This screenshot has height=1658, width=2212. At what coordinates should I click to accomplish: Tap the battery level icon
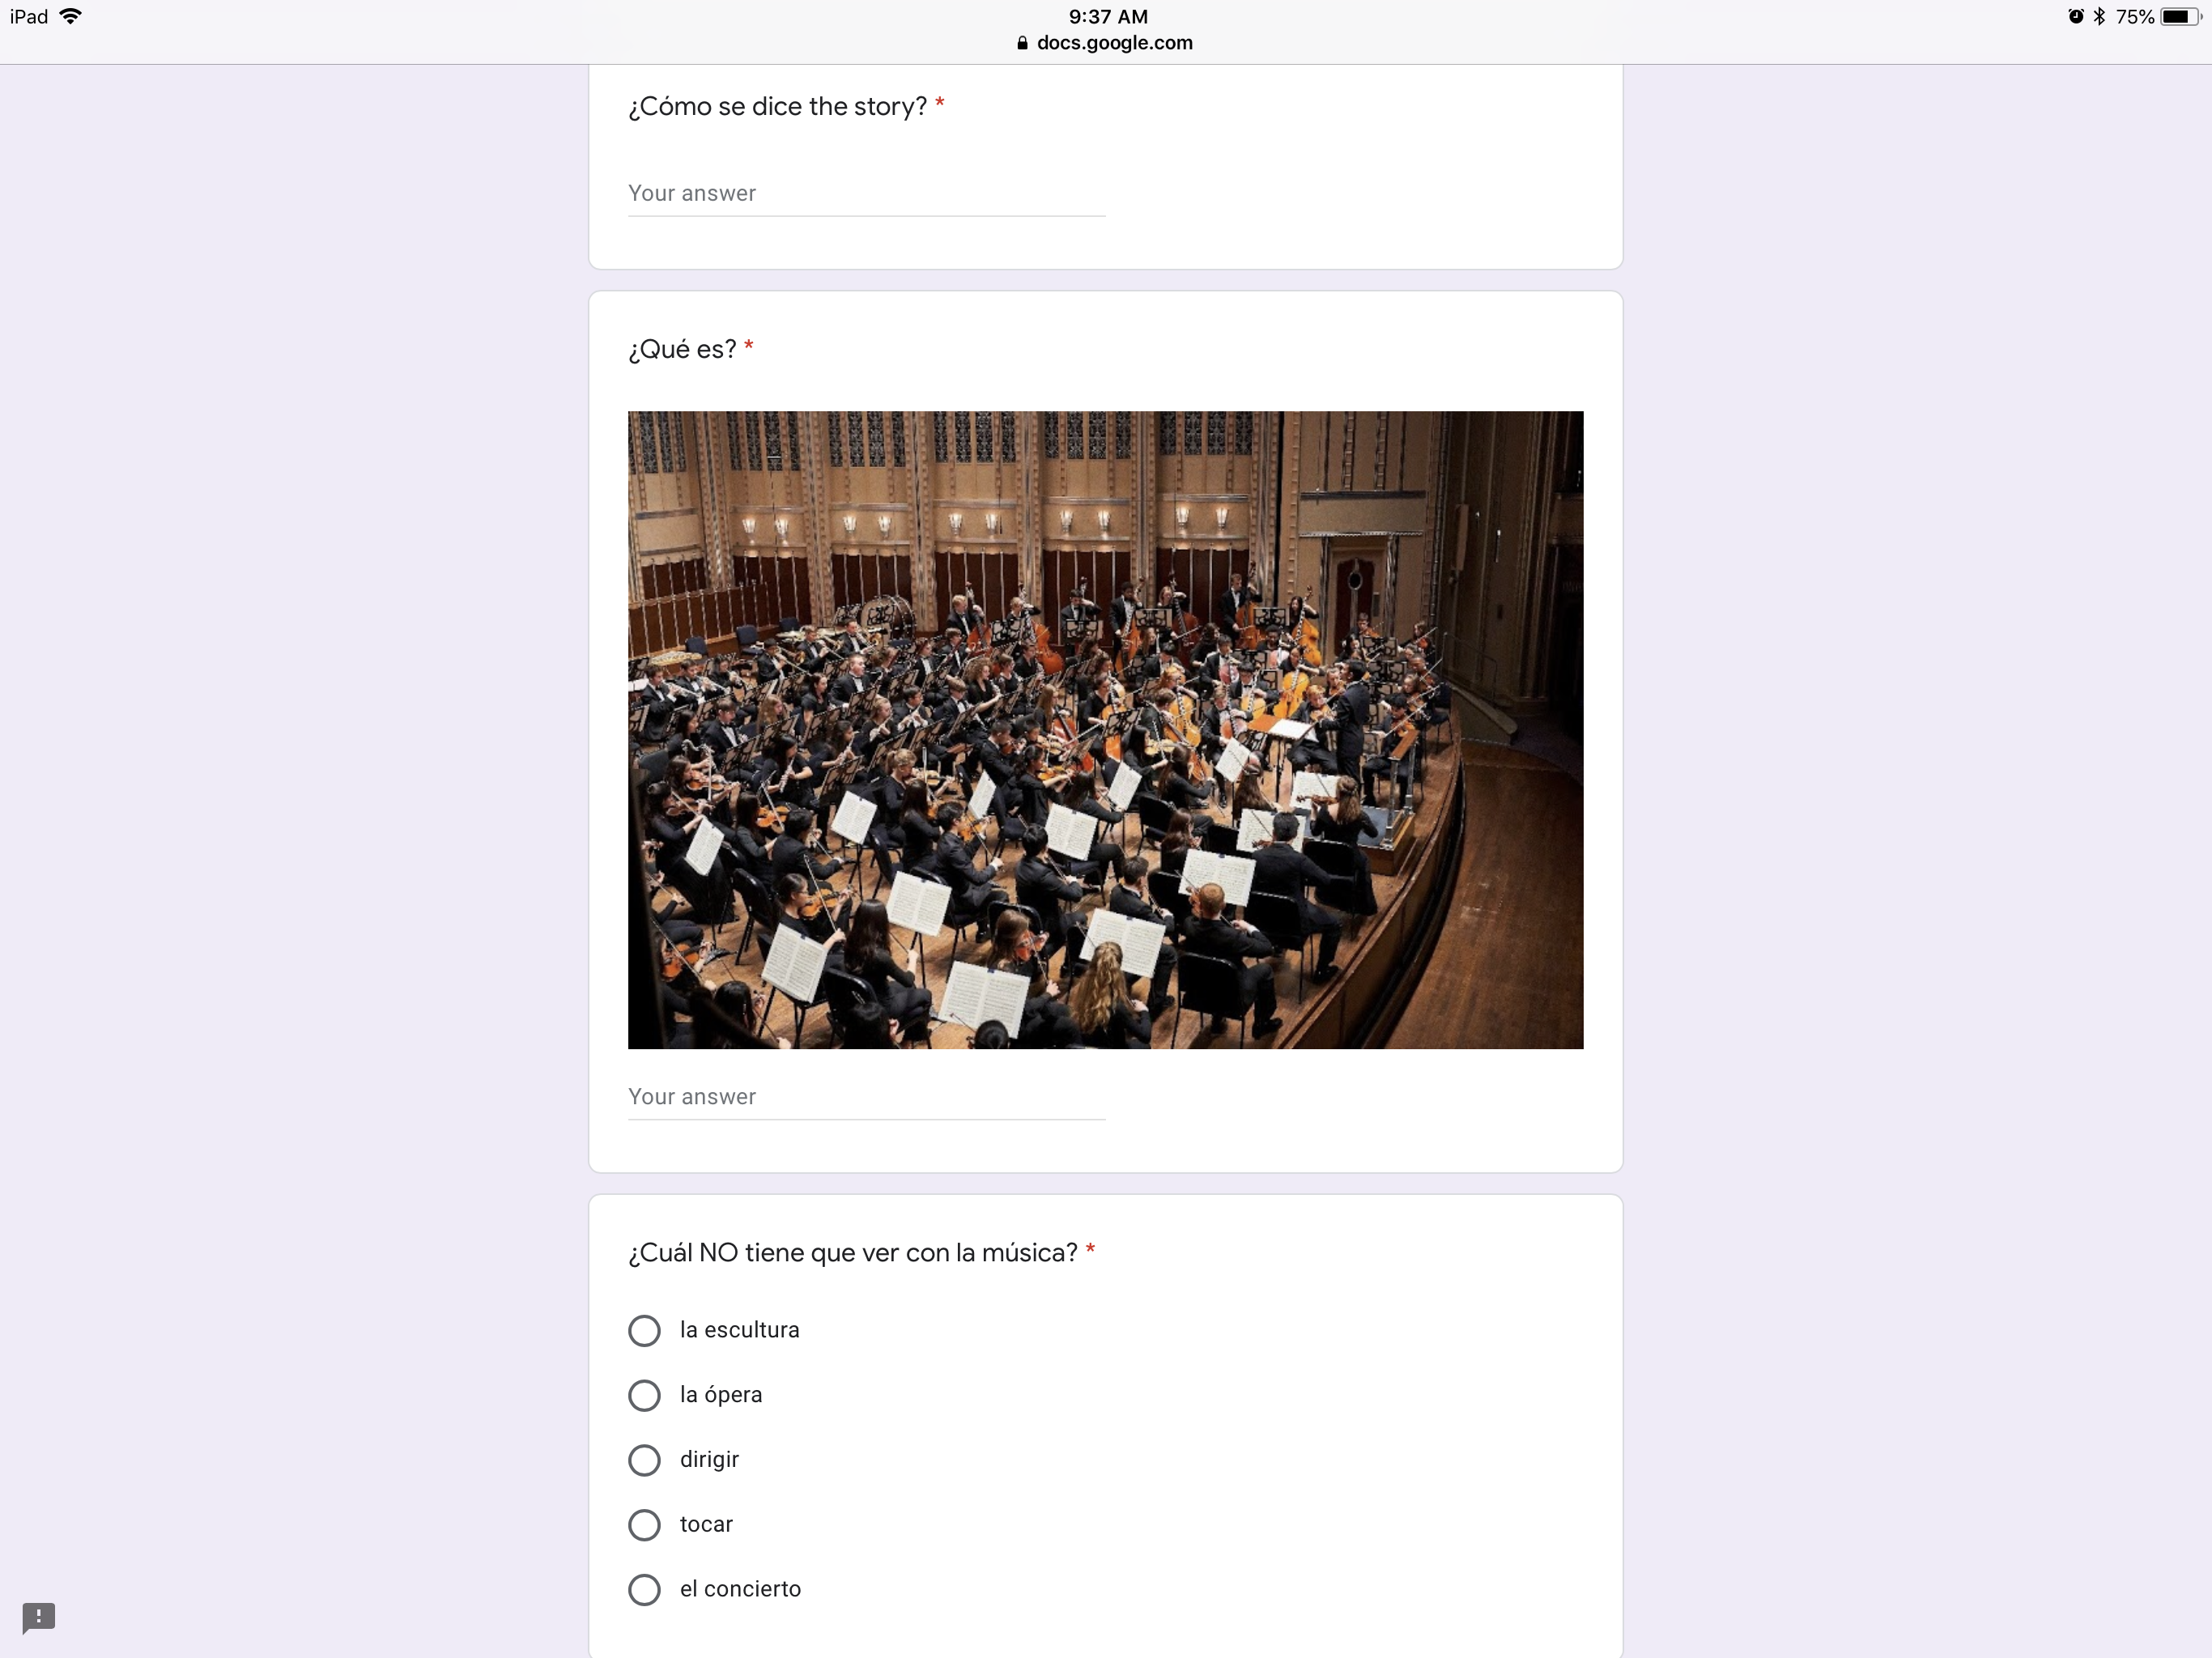2179,16
